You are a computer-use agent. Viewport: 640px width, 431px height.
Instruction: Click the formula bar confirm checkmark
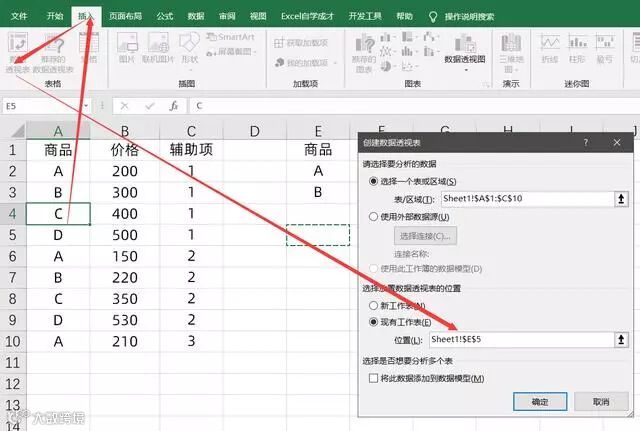click(x=149, y=106)
